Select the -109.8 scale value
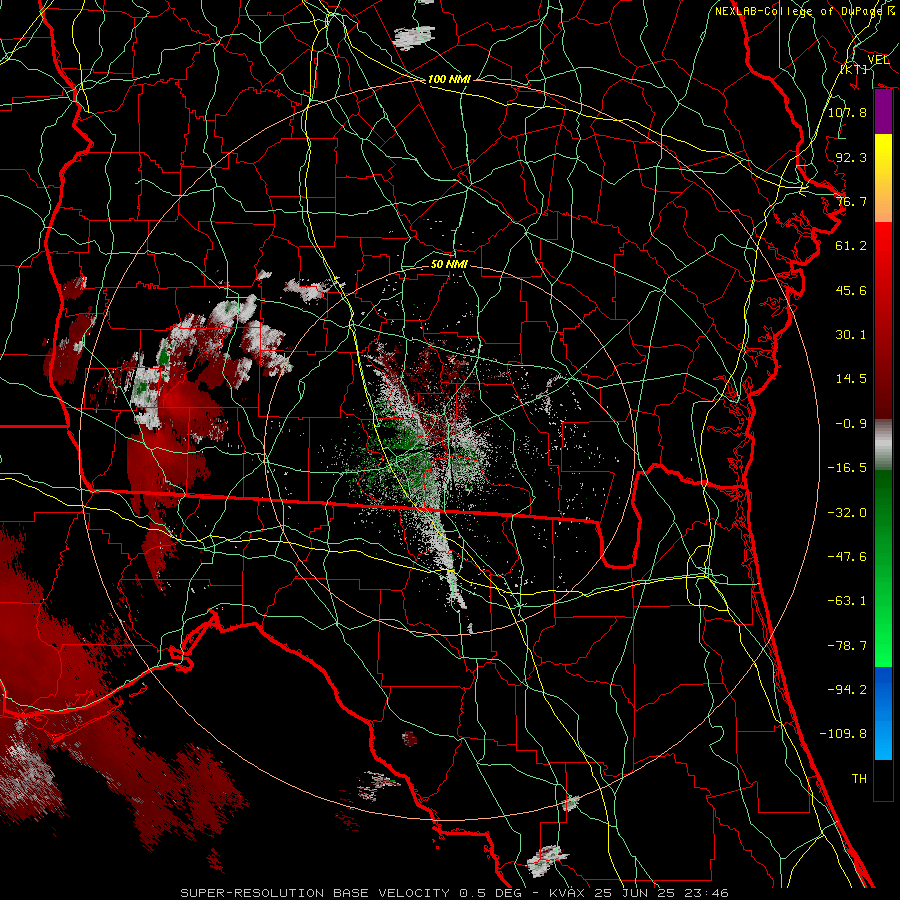 [843, 734]
